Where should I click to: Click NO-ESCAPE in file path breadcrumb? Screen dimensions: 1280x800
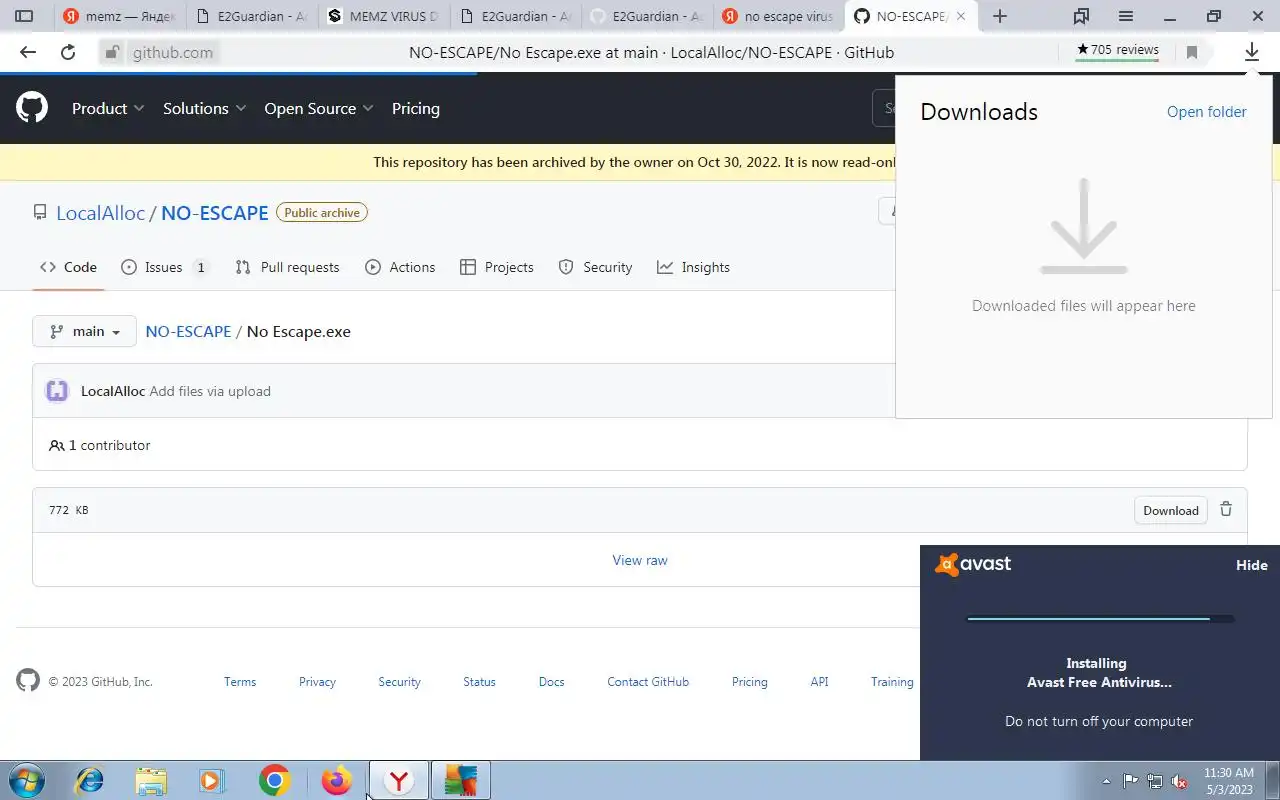click(x=188, y=331)
